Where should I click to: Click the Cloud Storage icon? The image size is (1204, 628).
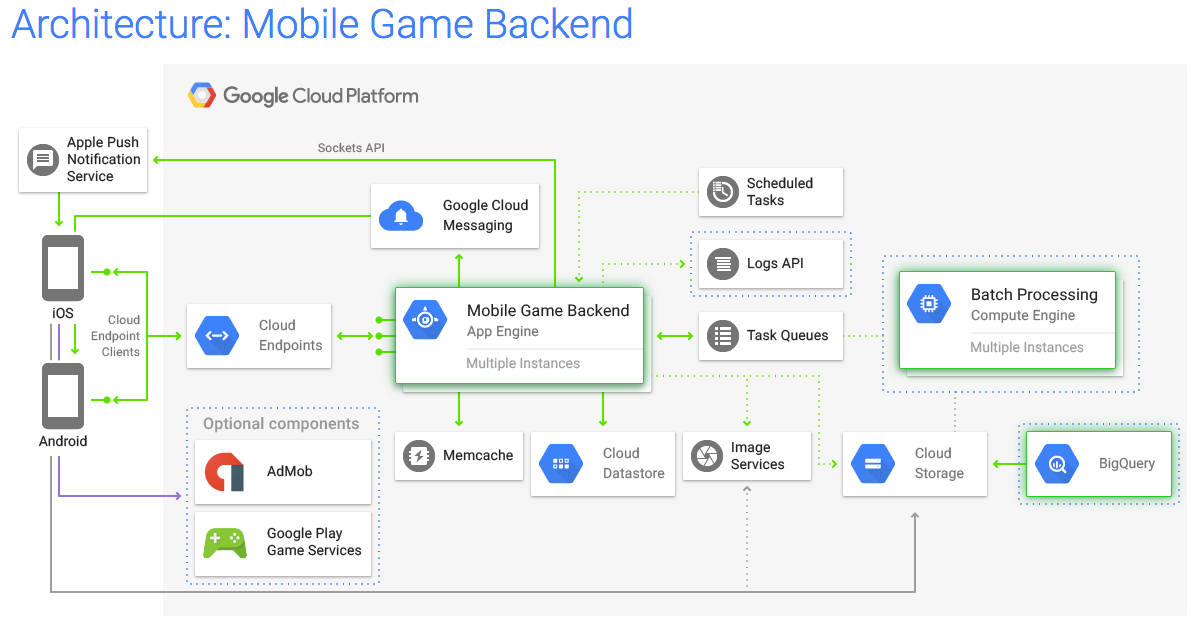coord(872,463)
